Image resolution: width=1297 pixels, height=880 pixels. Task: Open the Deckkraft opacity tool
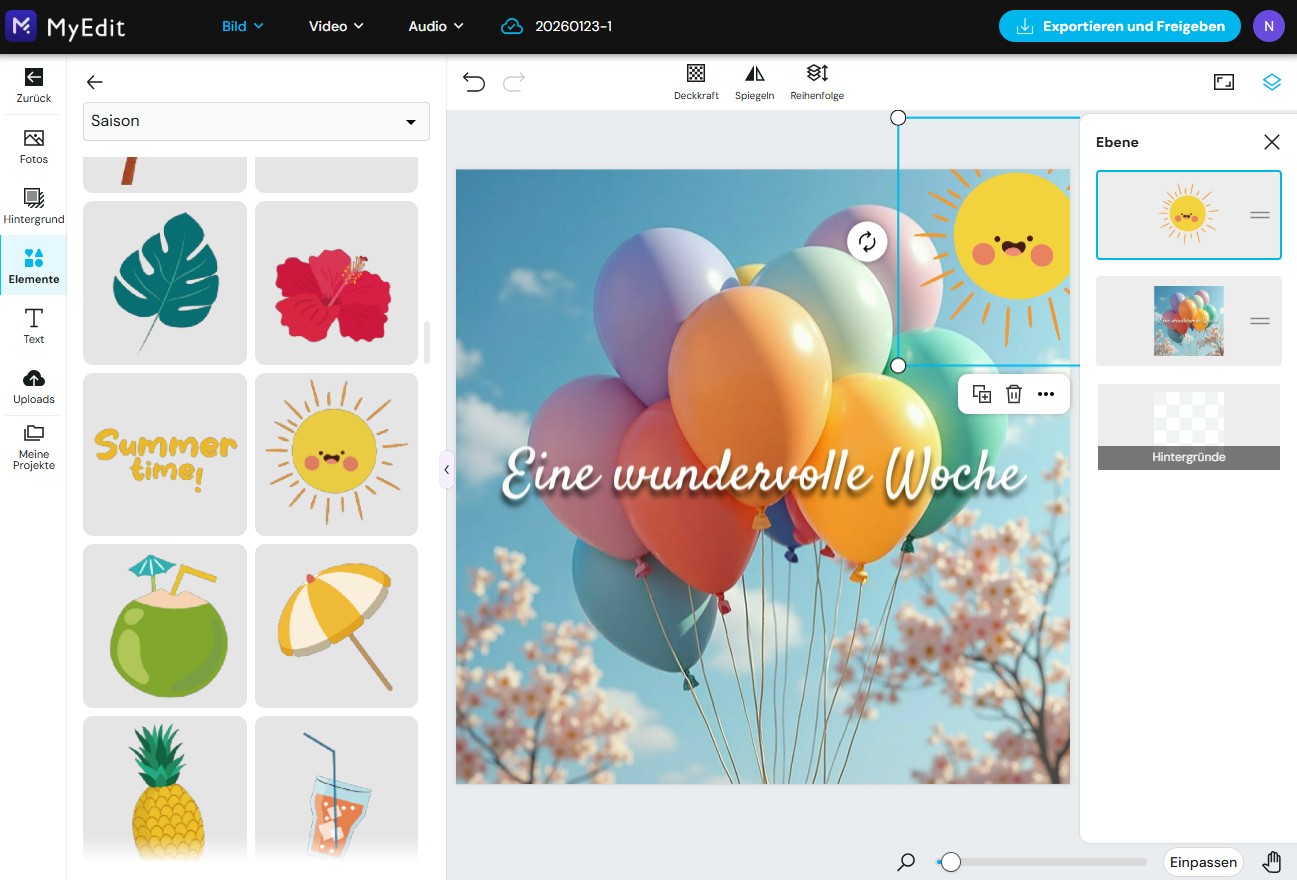[x=696, y=82]
